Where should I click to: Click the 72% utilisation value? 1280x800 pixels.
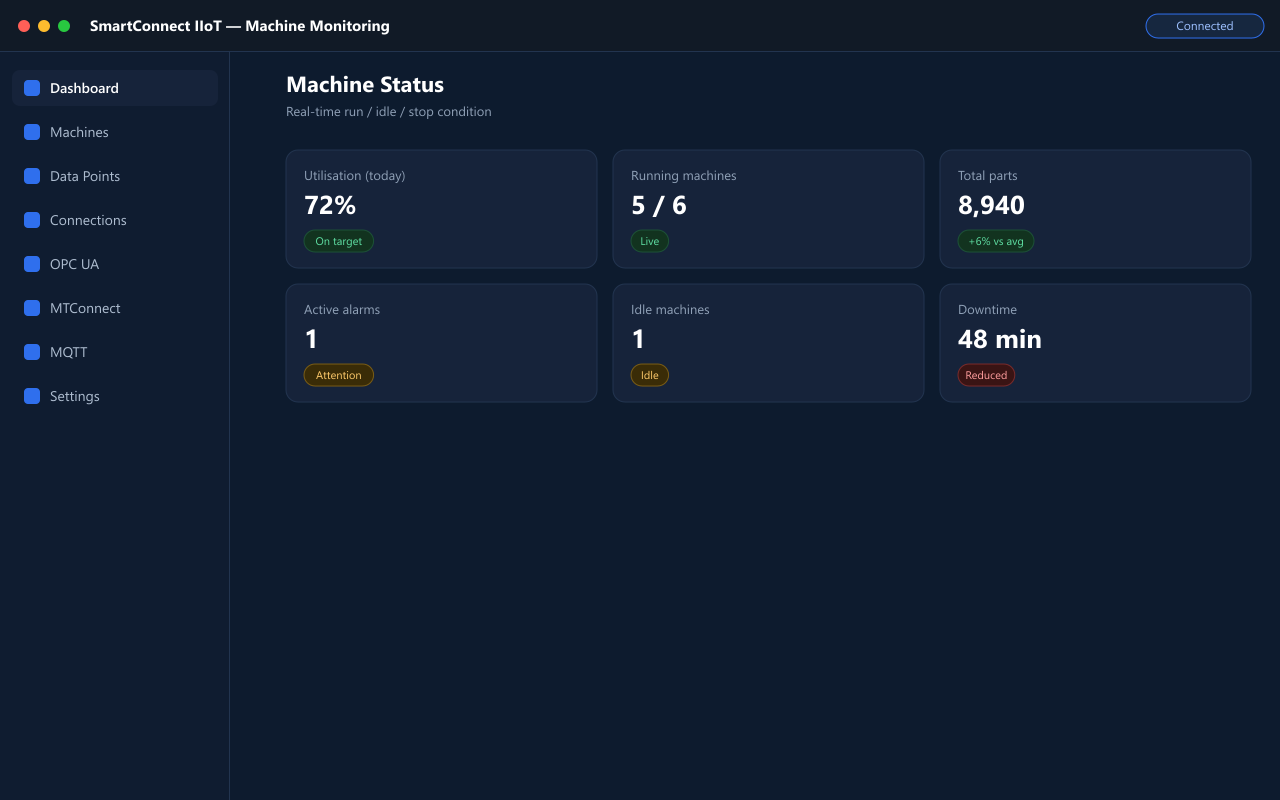330,205
